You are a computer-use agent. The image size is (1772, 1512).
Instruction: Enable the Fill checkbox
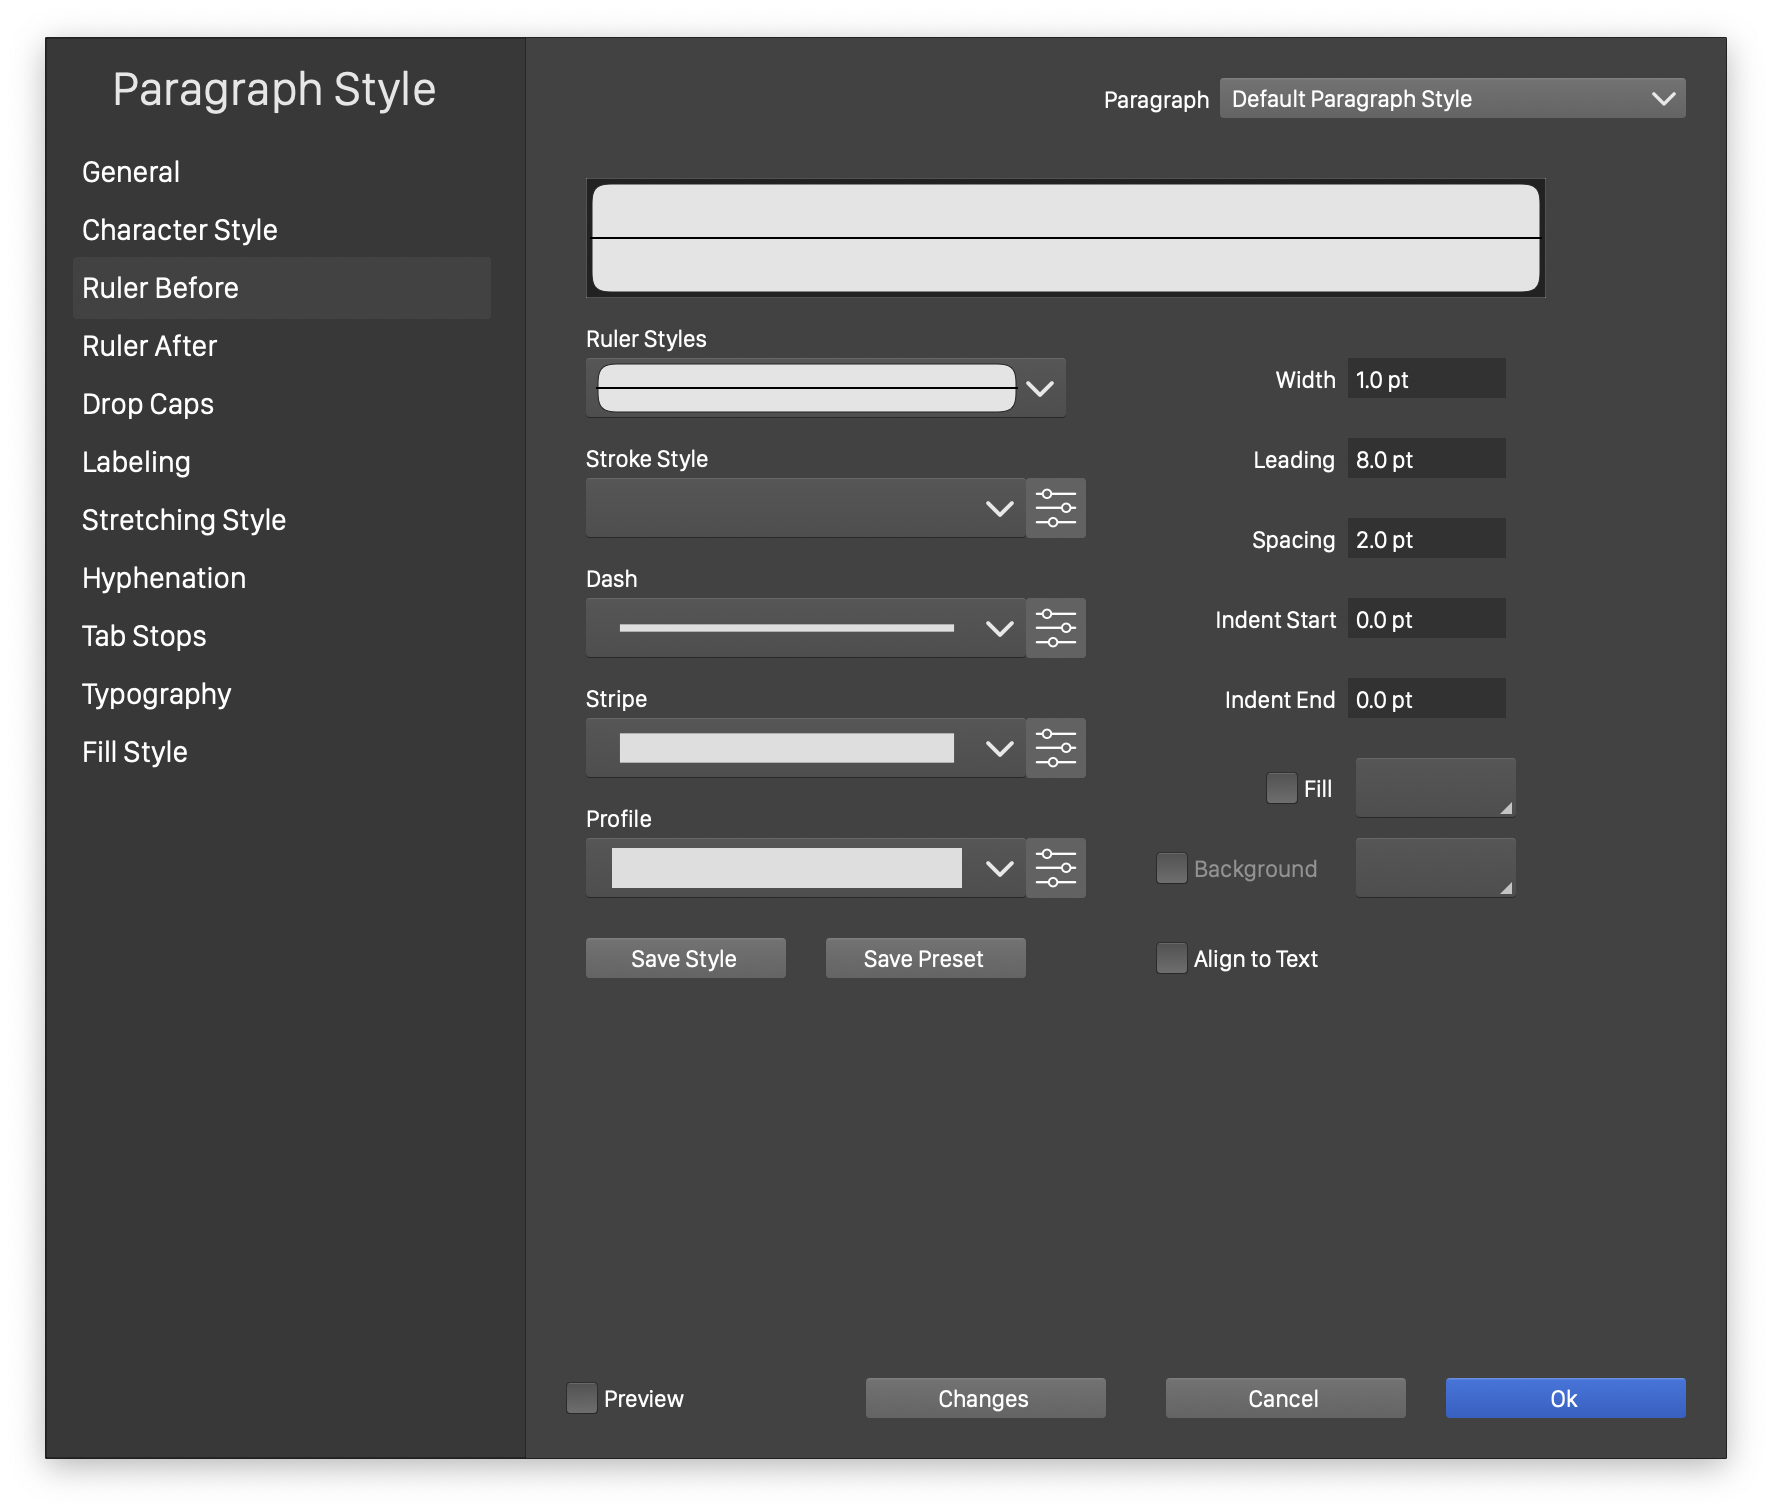click(x=1281, y=788)
